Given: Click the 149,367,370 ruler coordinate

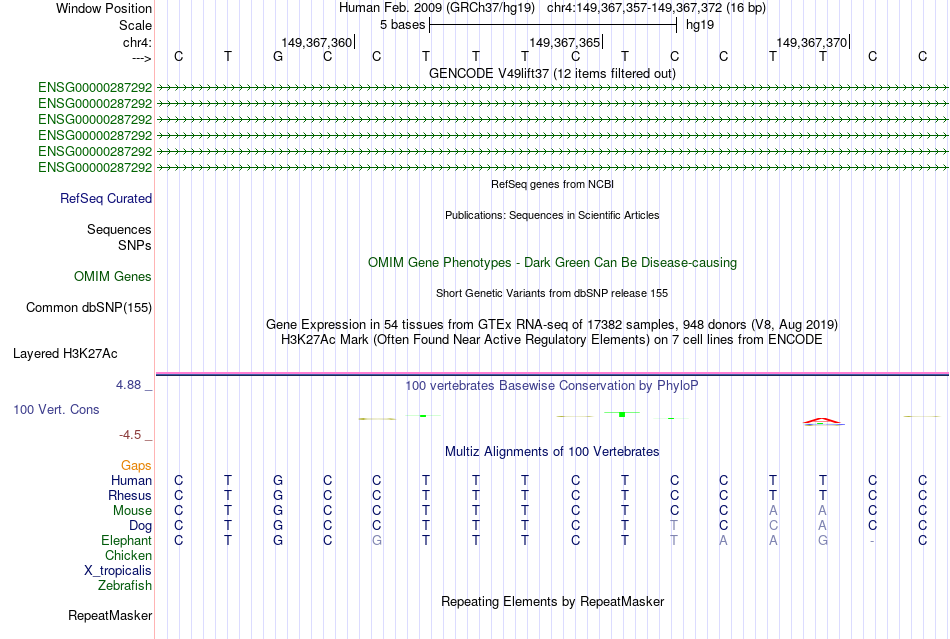Looking at the screenshot, I should 811,42.
